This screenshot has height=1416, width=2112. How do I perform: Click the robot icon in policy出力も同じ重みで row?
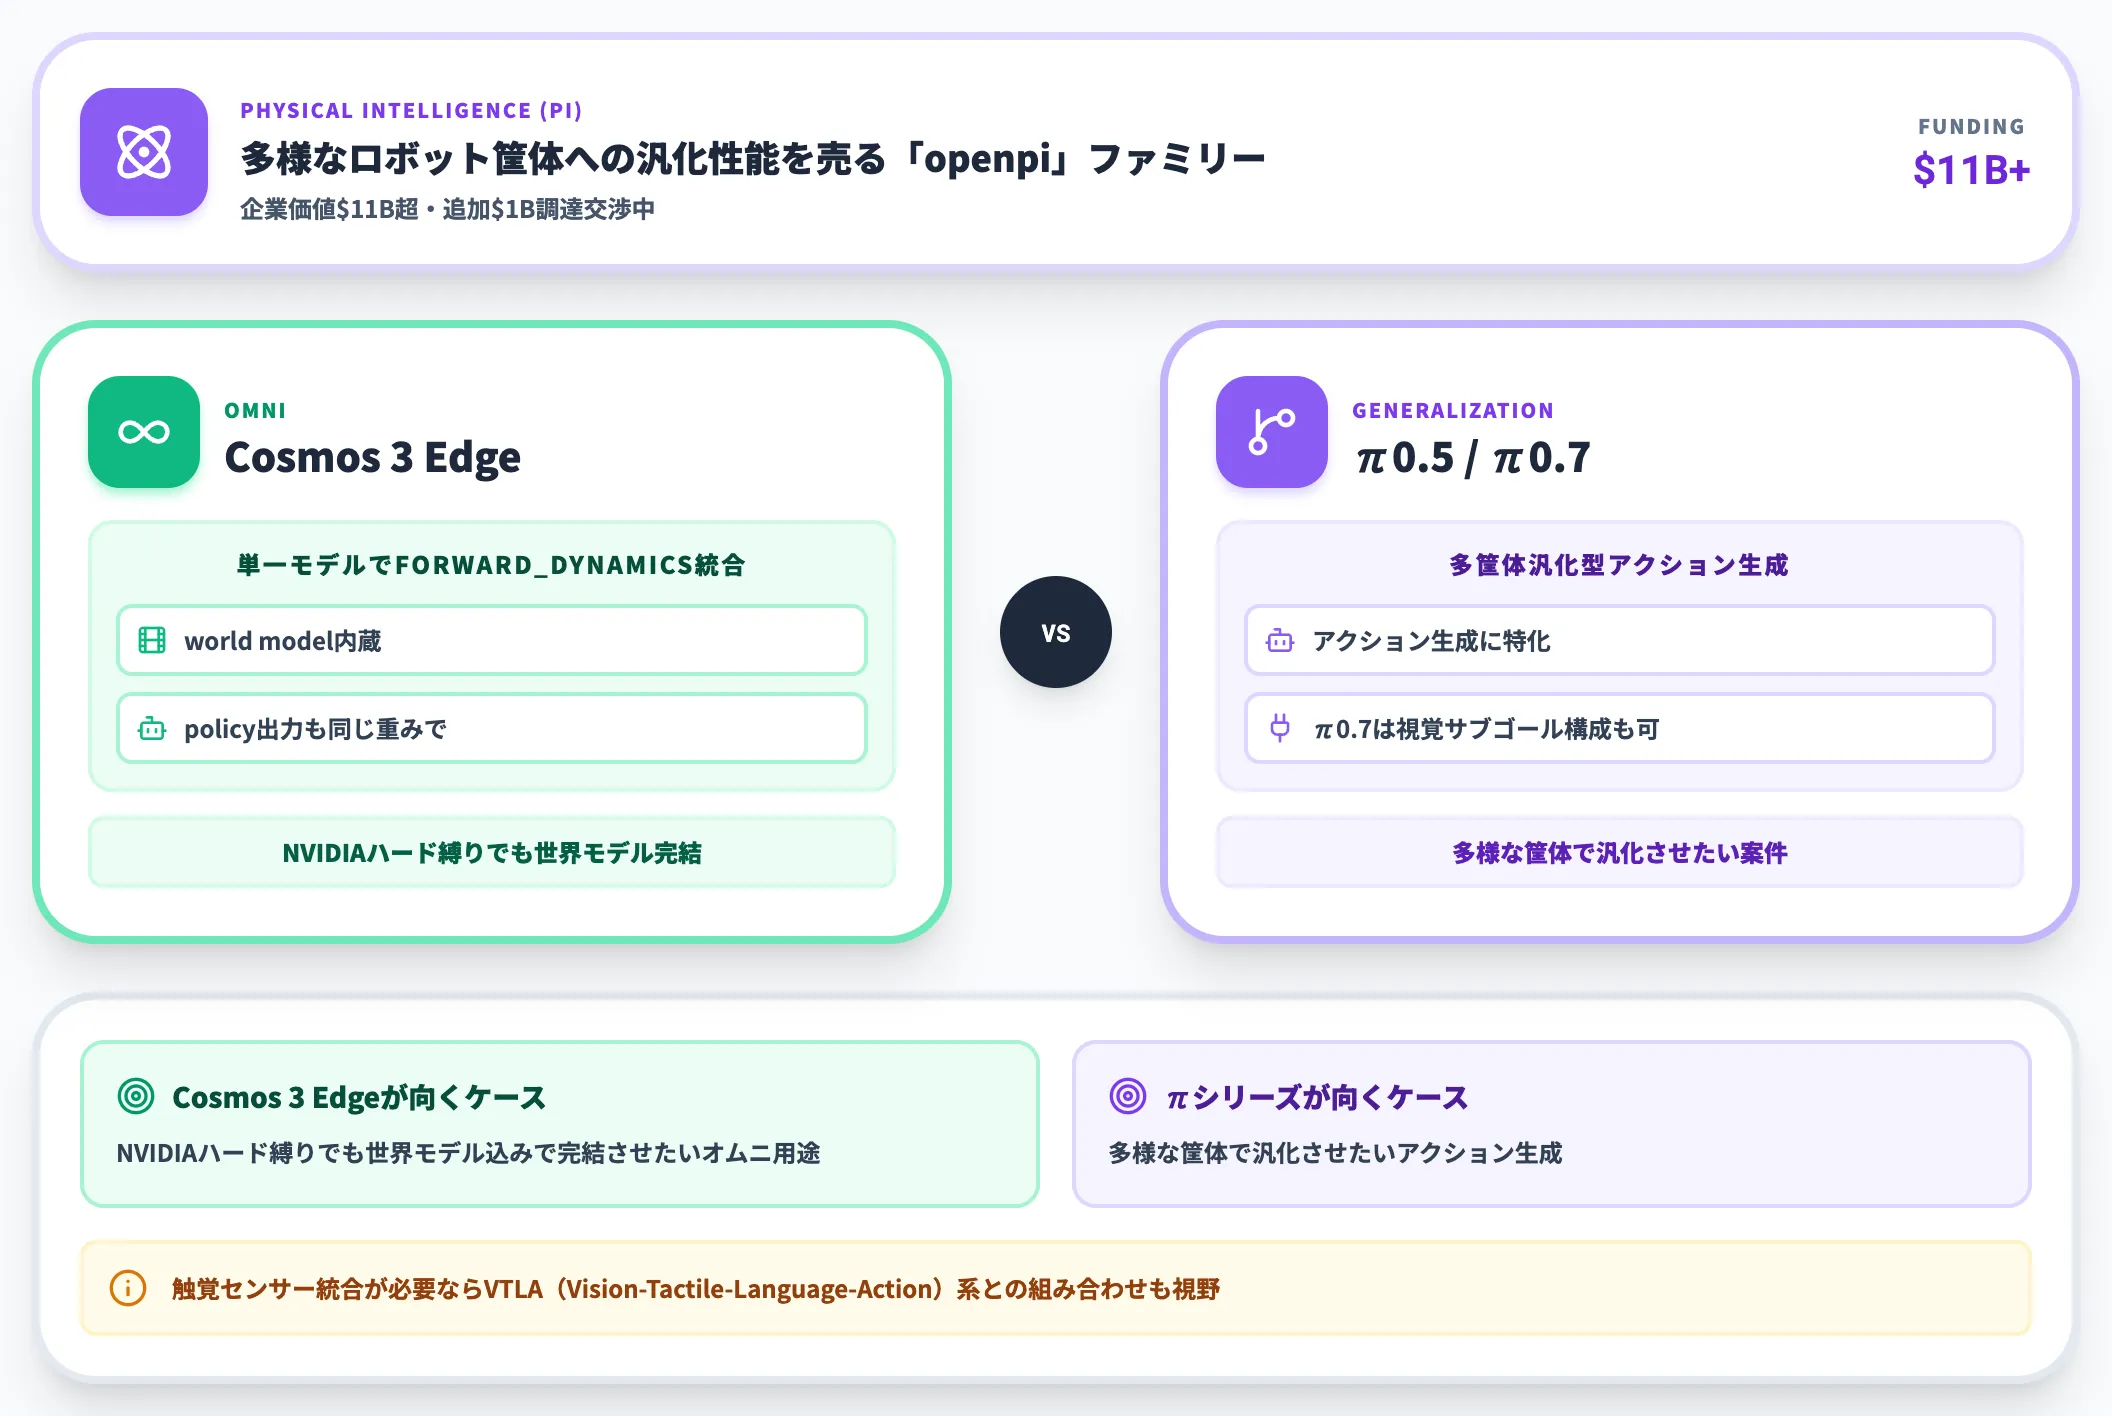pos(152,728)
